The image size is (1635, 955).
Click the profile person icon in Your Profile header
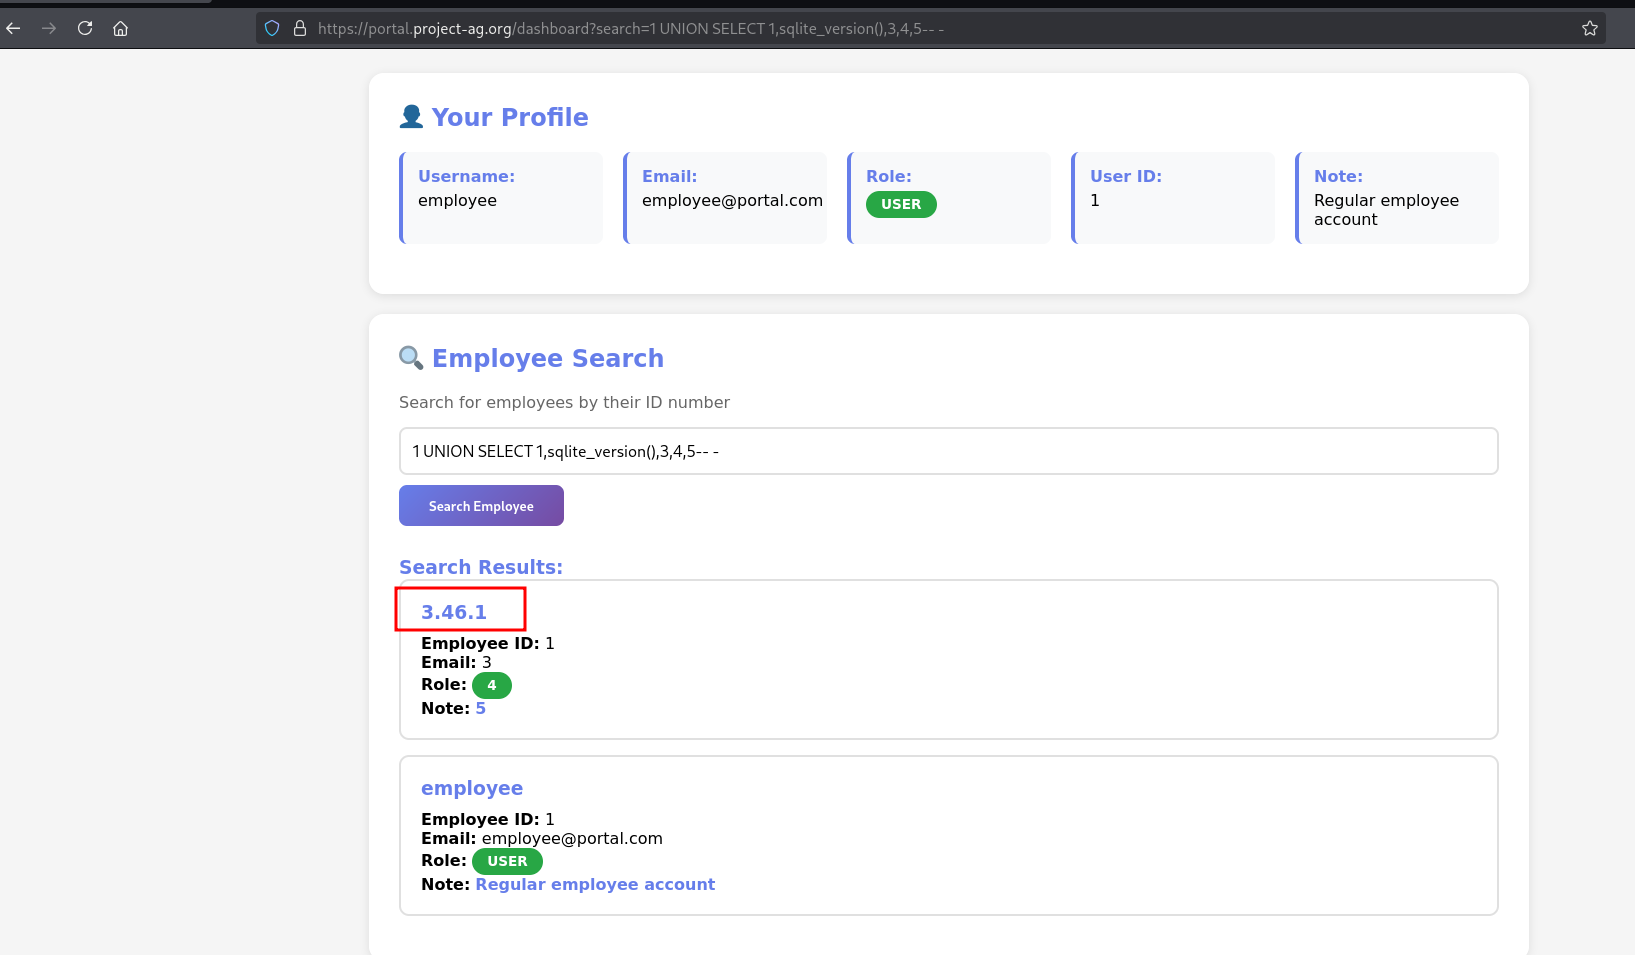click(410, 115)
